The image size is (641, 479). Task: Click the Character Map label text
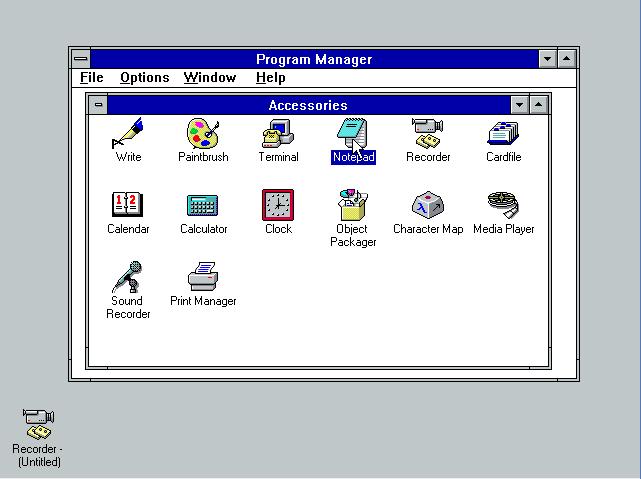pyautogui.click(x=428, y=229)
